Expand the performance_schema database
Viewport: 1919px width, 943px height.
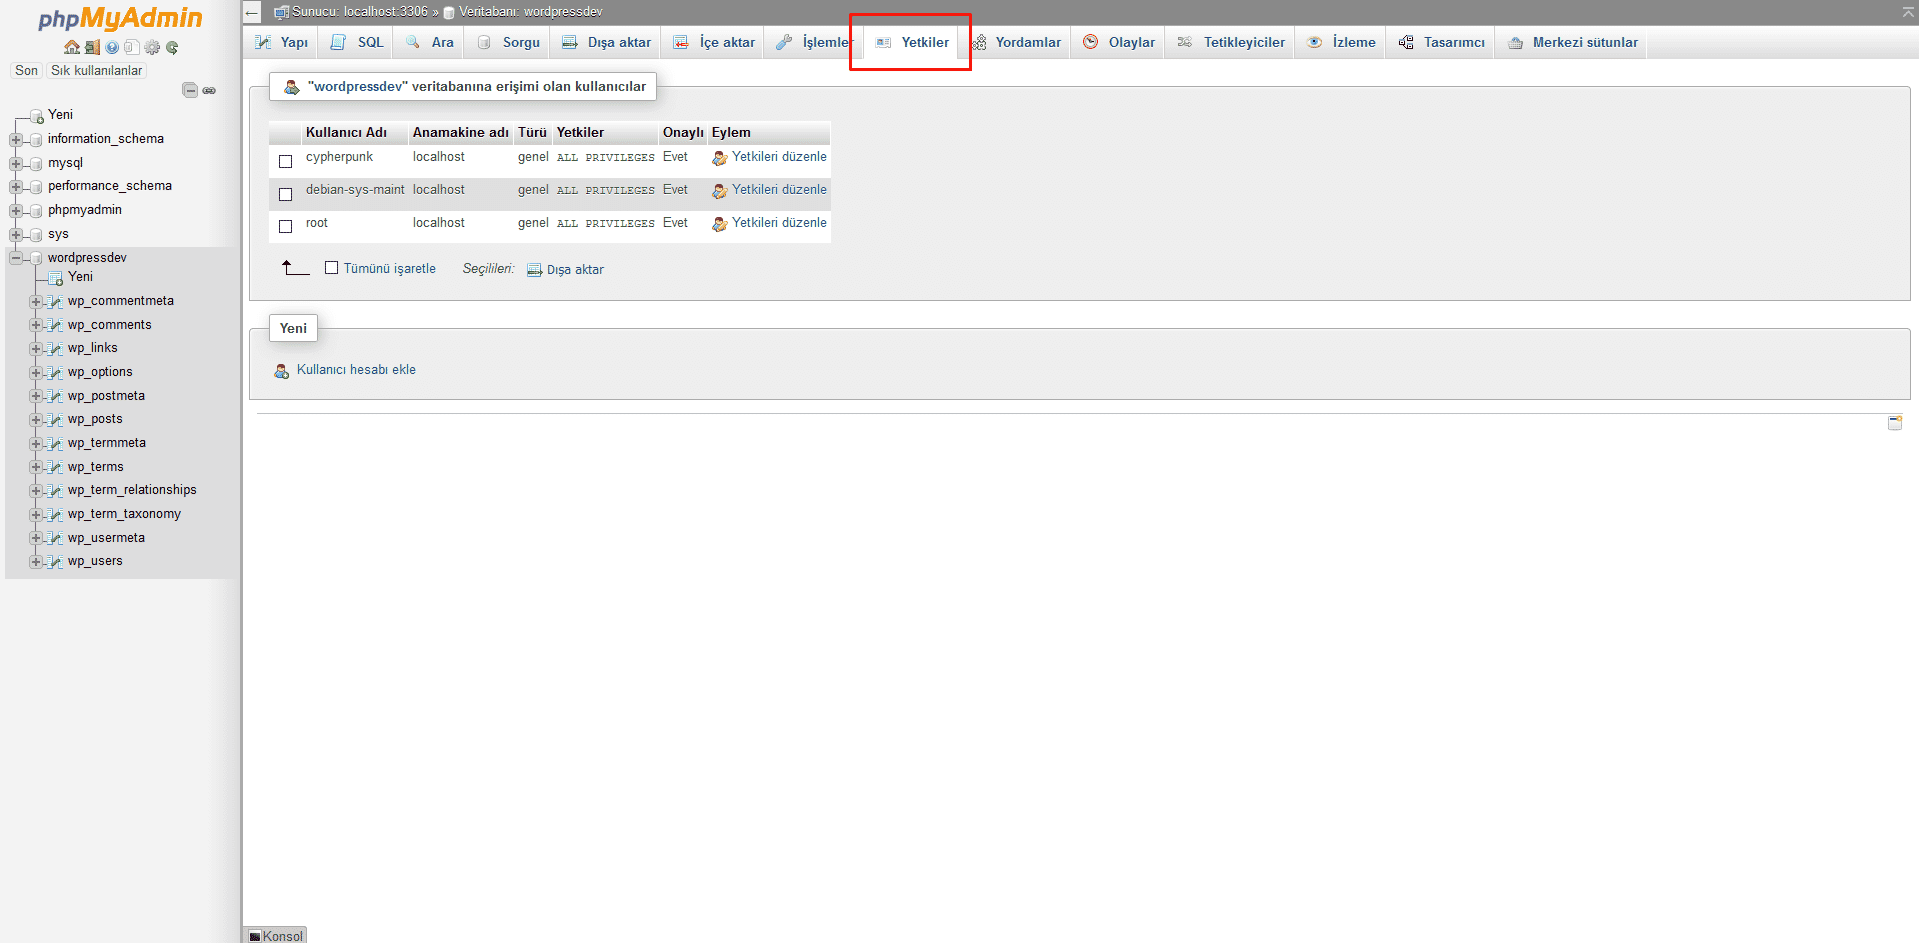coord(16,187)
